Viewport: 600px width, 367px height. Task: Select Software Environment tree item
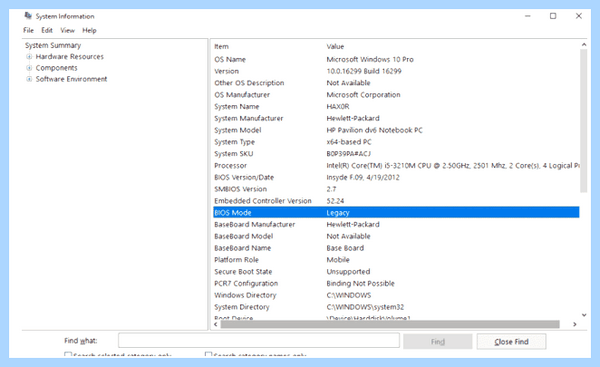pos(72,79)
